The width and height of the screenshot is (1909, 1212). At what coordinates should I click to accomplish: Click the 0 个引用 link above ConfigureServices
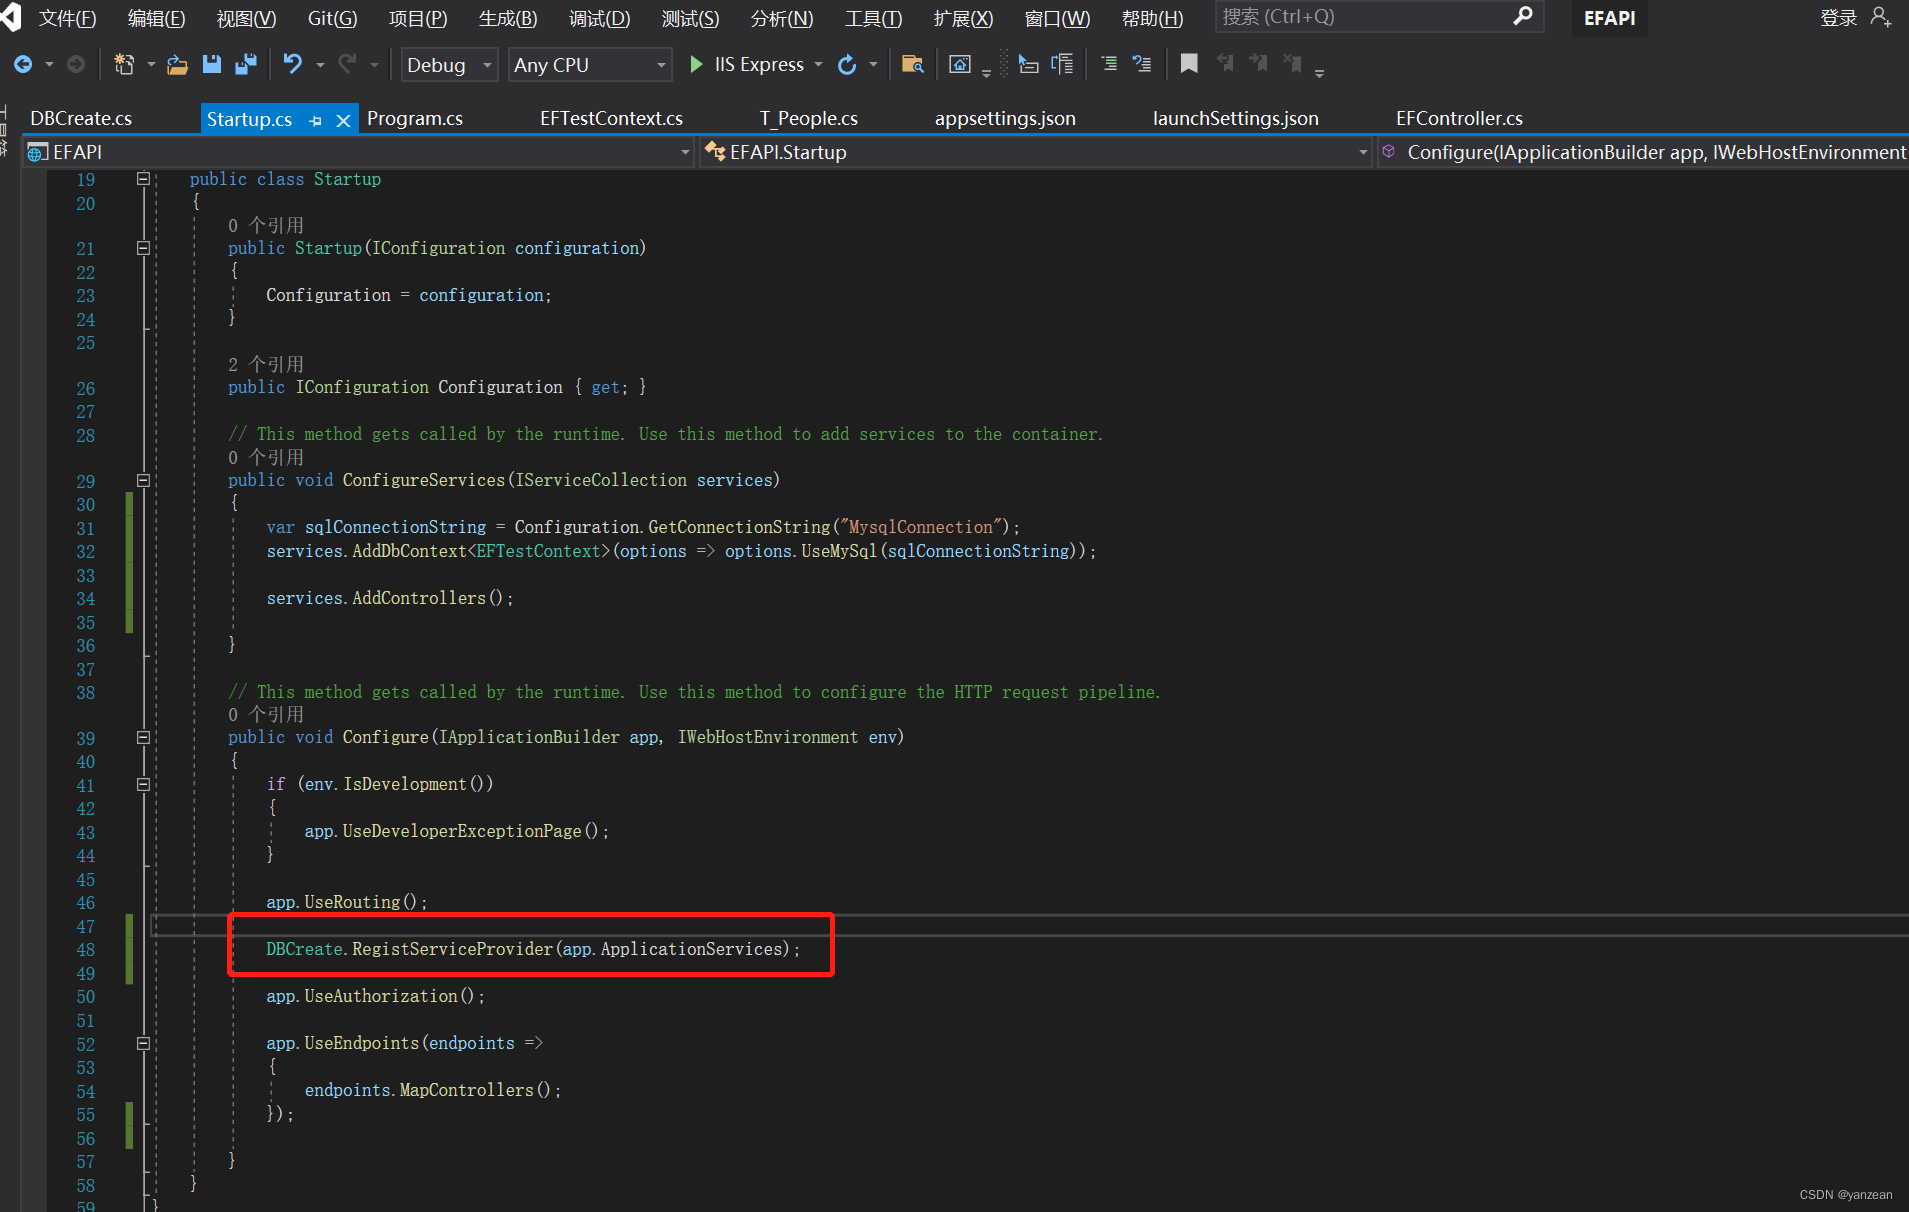click(265, 457)
